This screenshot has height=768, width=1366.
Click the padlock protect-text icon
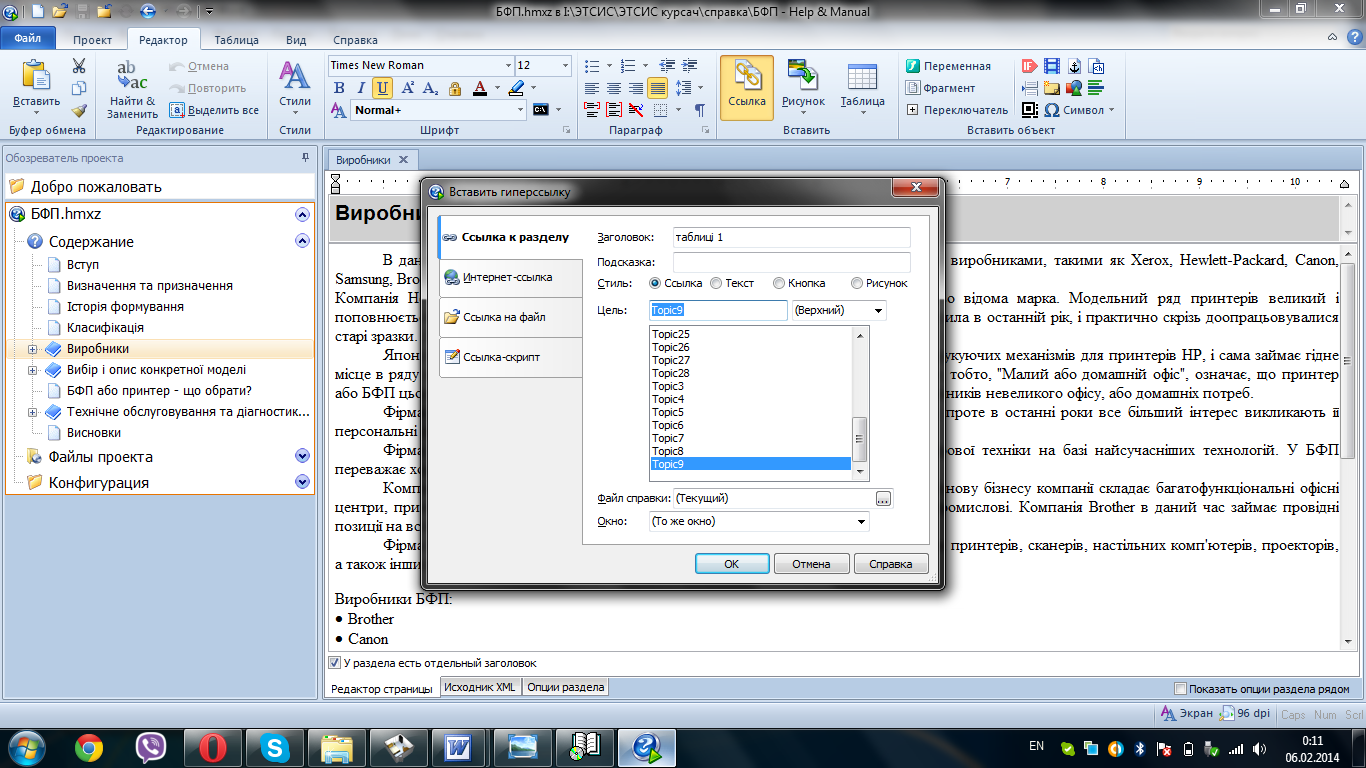coord(456,88)
